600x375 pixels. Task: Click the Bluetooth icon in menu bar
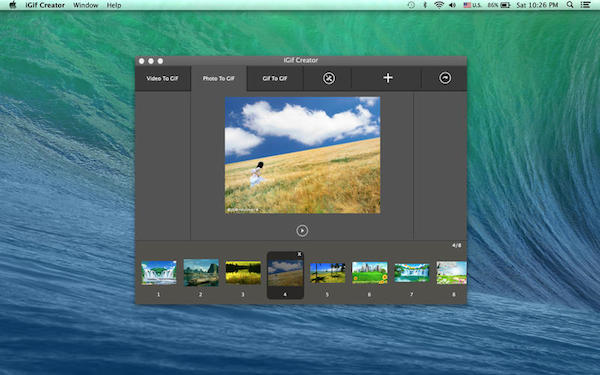tap(425, 5)
